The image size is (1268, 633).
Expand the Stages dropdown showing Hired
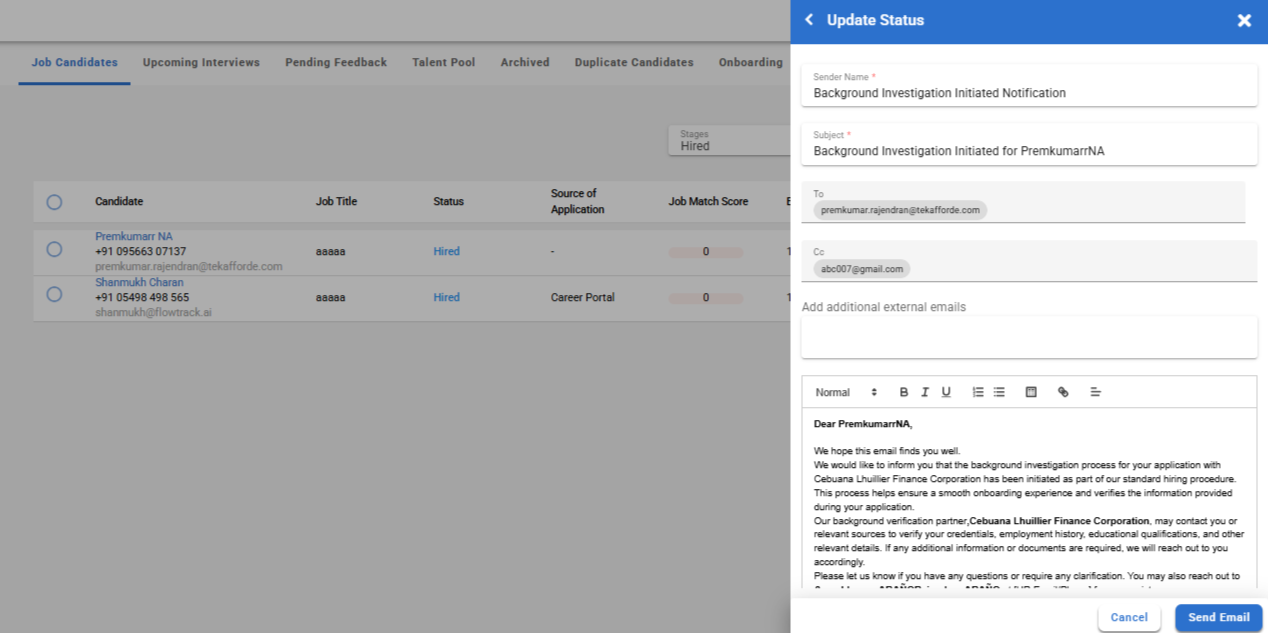[730, 140]
